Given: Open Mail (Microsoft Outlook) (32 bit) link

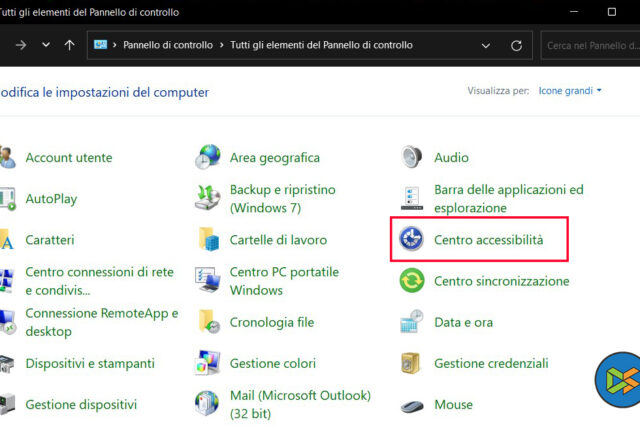Looking at the screenshot, I should click(x=300, y=405).
